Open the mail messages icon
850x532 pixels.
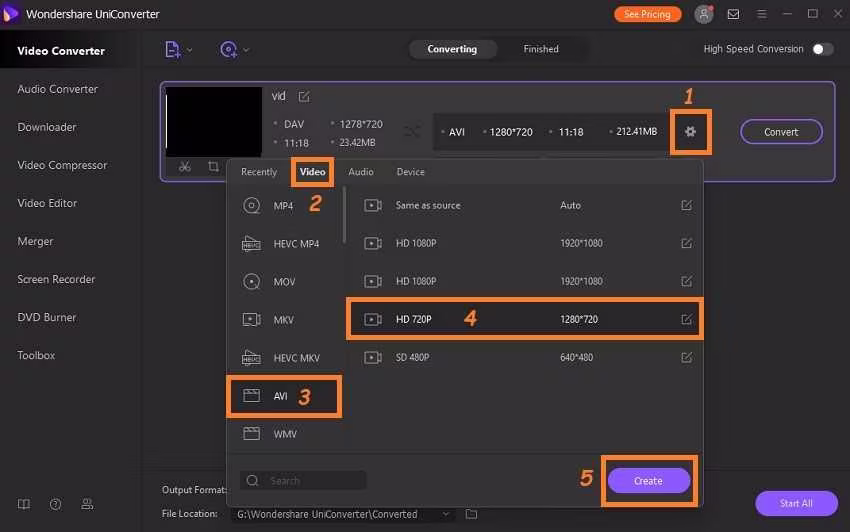point(733,14)
